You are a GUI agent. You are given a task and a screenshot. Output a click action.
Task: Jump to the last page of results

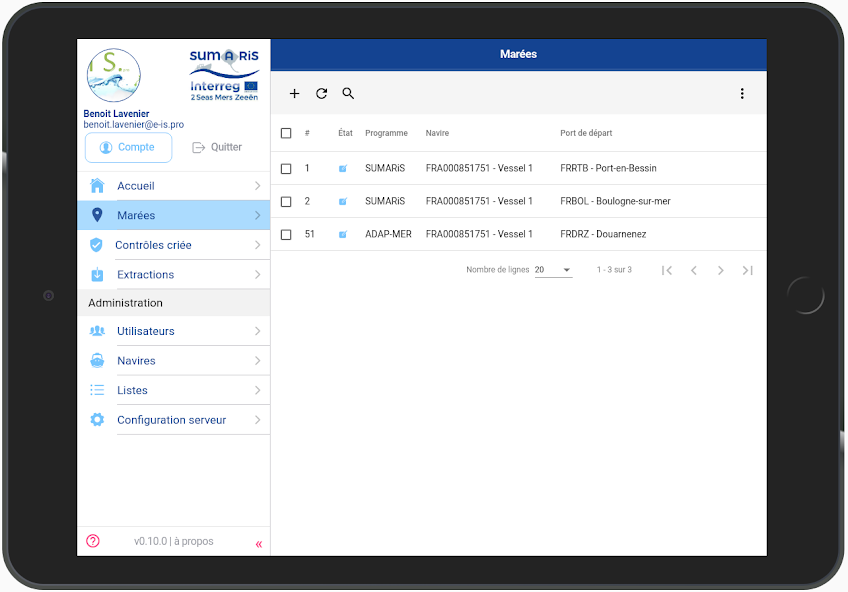[x=747, y=270]
